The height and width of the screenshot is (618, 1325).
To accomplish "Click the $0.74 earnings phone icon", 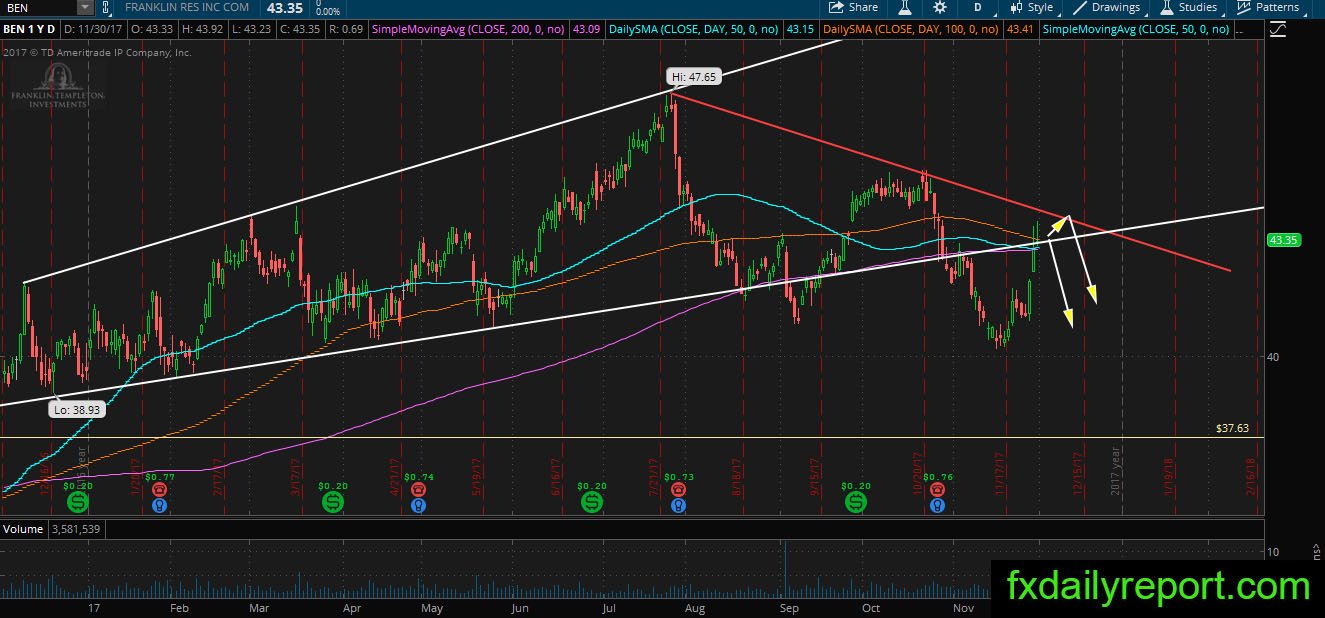I will point(419,491).
